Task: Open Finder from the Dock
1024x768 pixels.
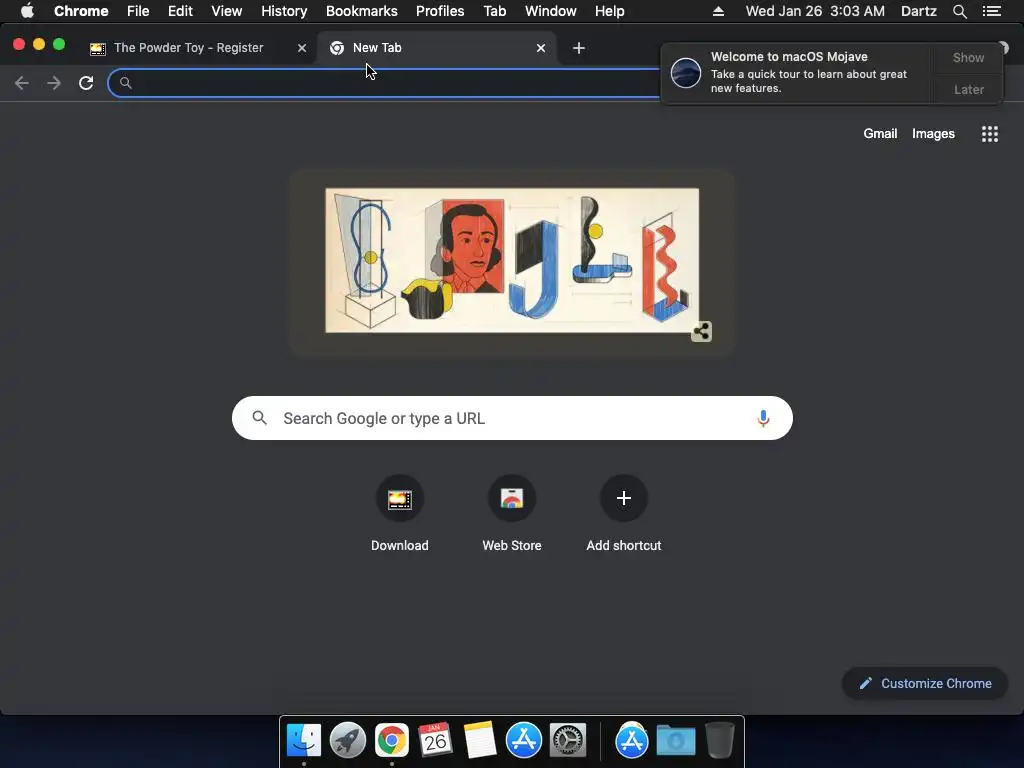Action: [x=304, y=741]
